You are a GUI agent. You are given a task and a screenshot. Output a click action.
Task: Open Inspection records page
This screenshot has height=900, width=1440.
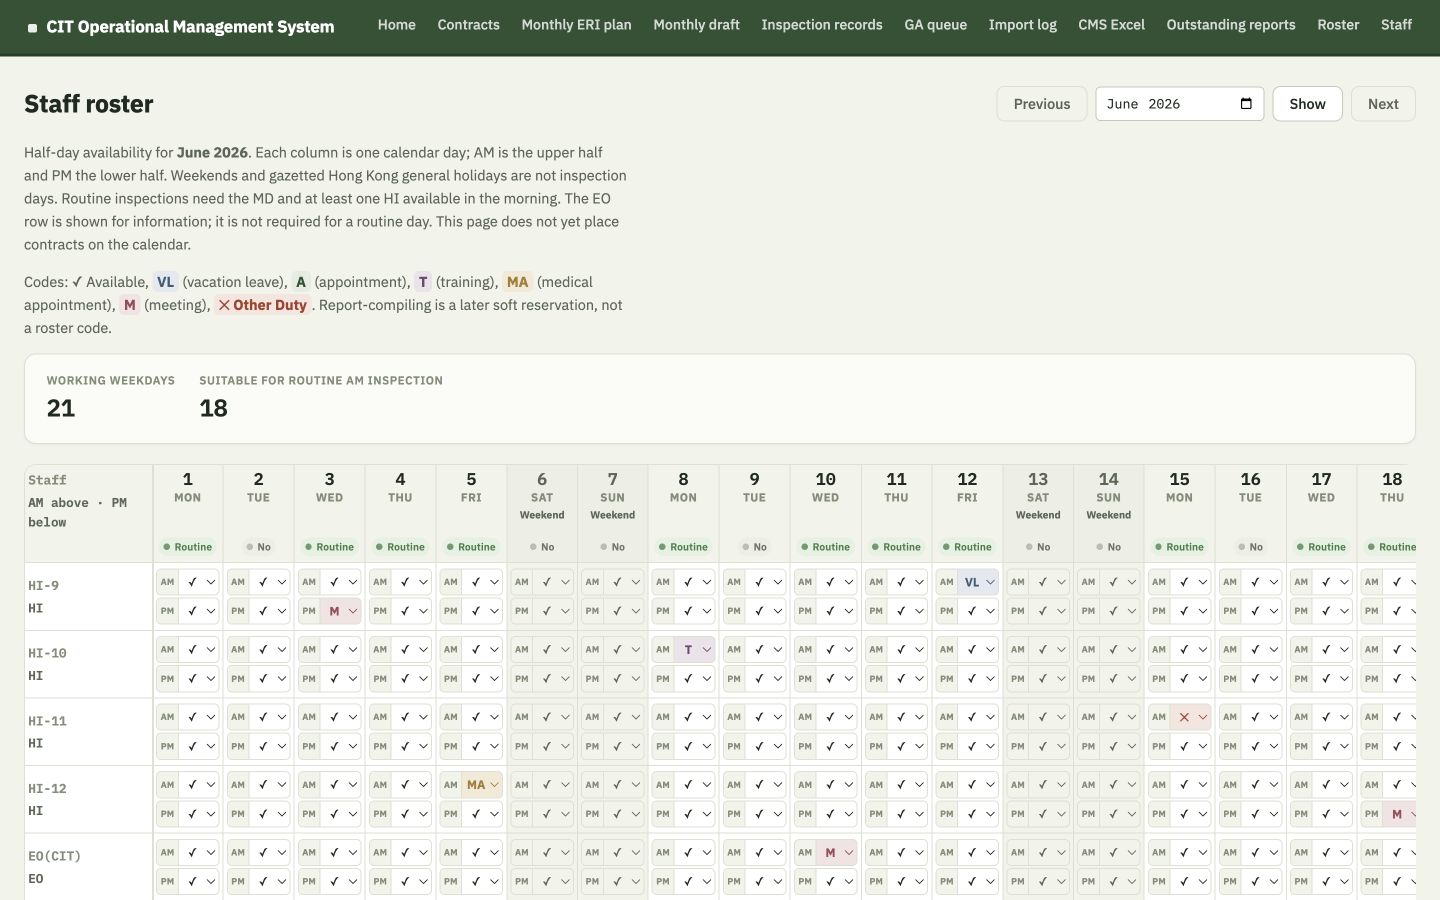[x=822, y=25]
